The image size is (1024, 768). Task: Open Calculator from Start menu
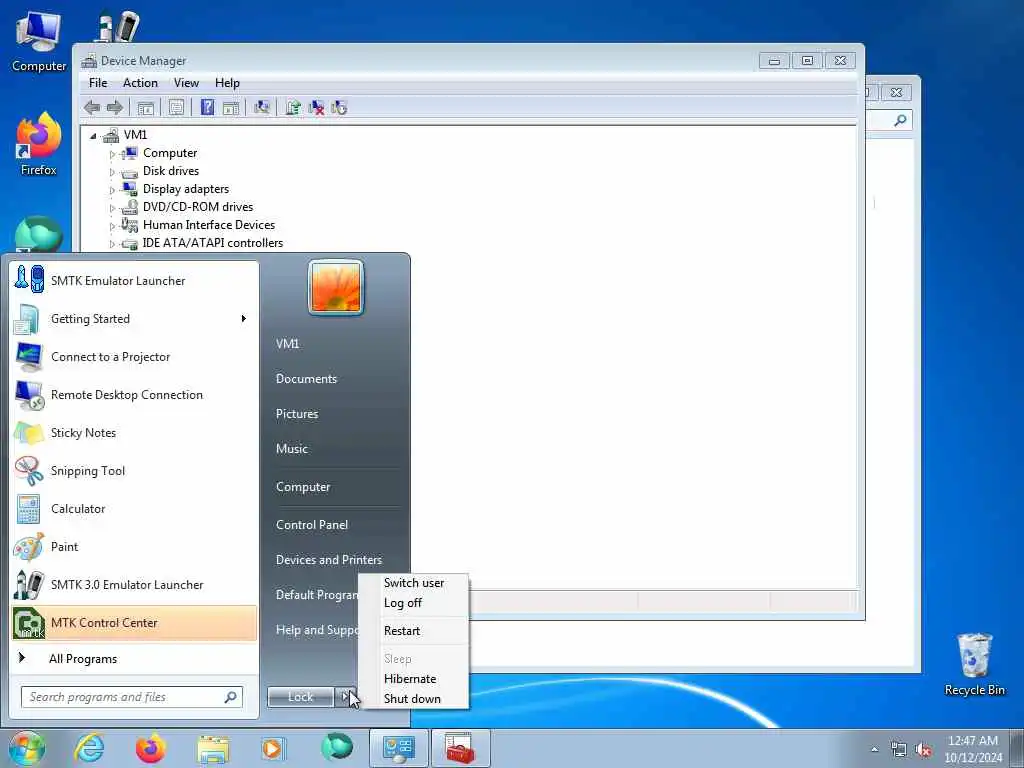(x=135, y=509)
